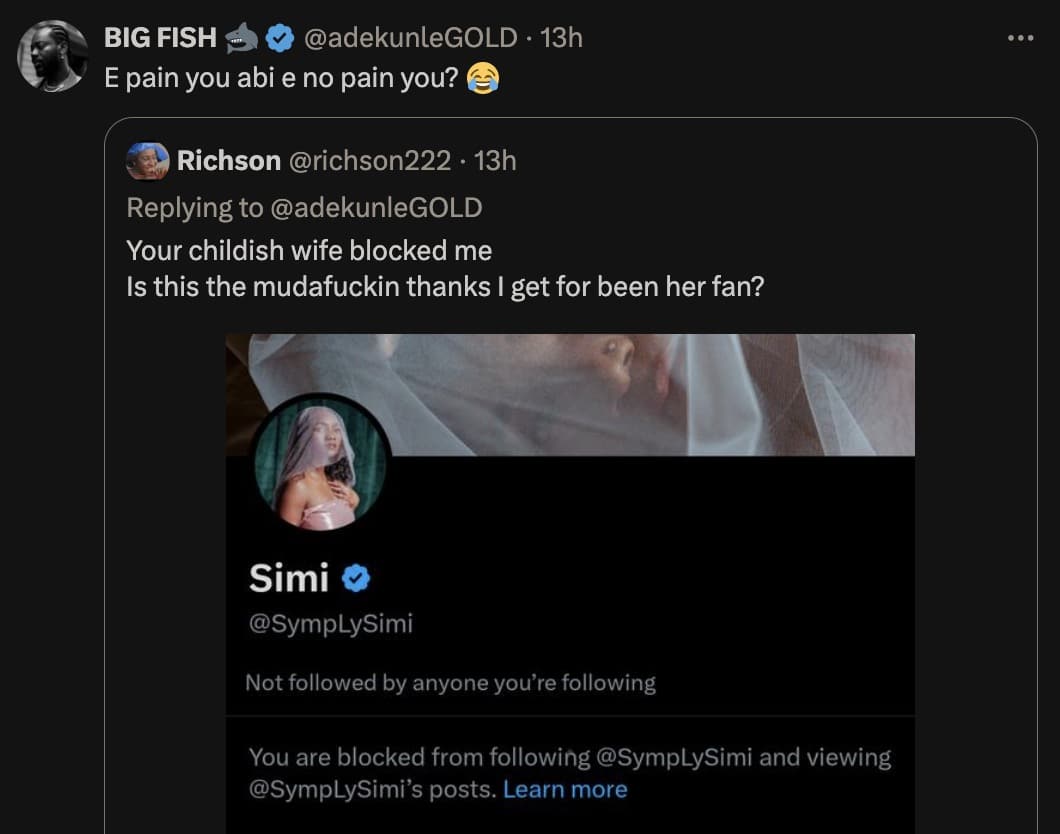Image resolution: width=1060 pixels, height=834 pixels.
Task: Click the verified badge next to Simi
Action: click(355, 578)
